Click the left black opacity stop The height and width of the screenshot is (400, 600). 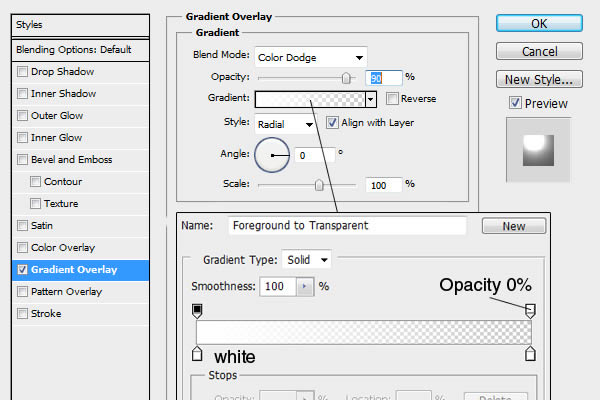coord(197,311)
